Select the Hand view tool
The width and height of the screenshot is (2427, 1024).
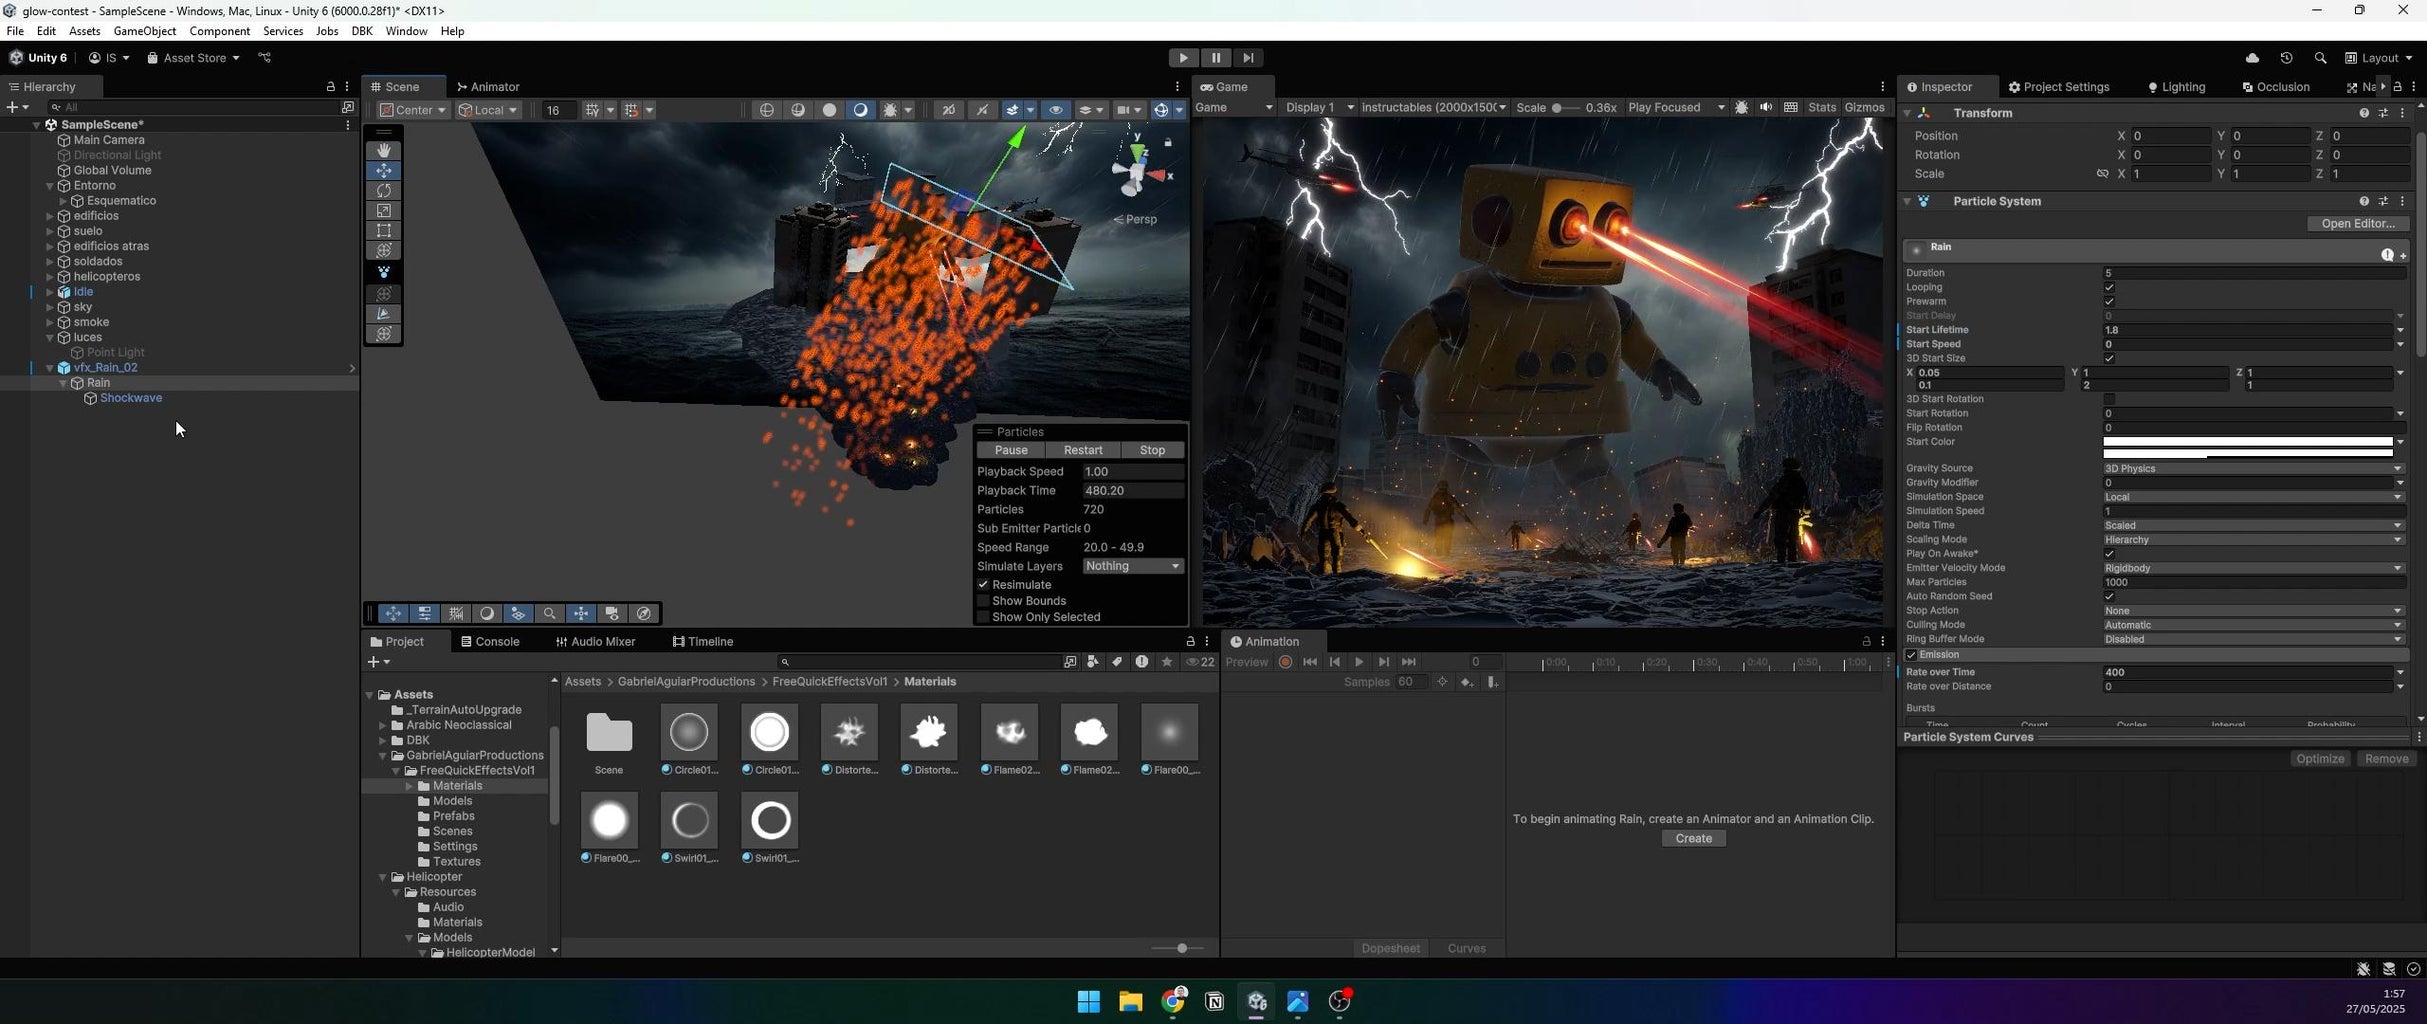(384, 150)
